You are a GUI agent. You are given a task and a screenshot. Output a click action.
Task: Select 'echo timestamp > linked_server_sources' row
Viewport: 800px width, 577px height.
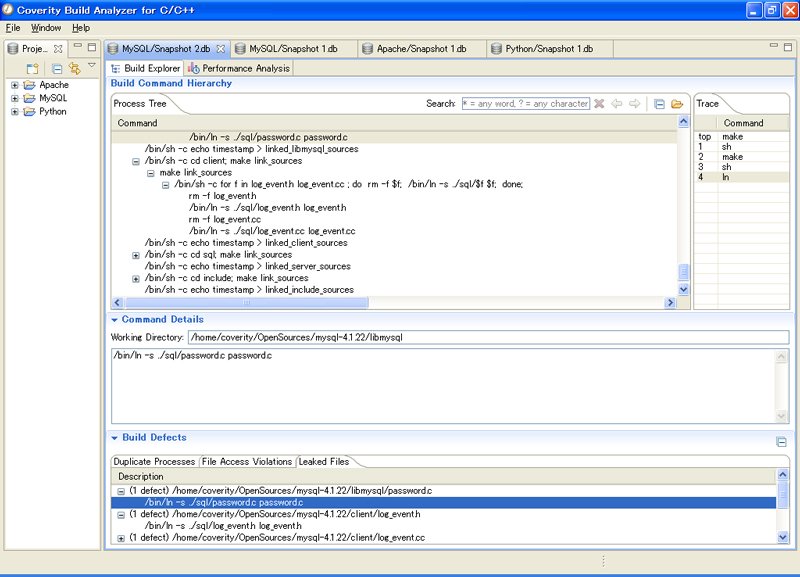coord(247,266)
